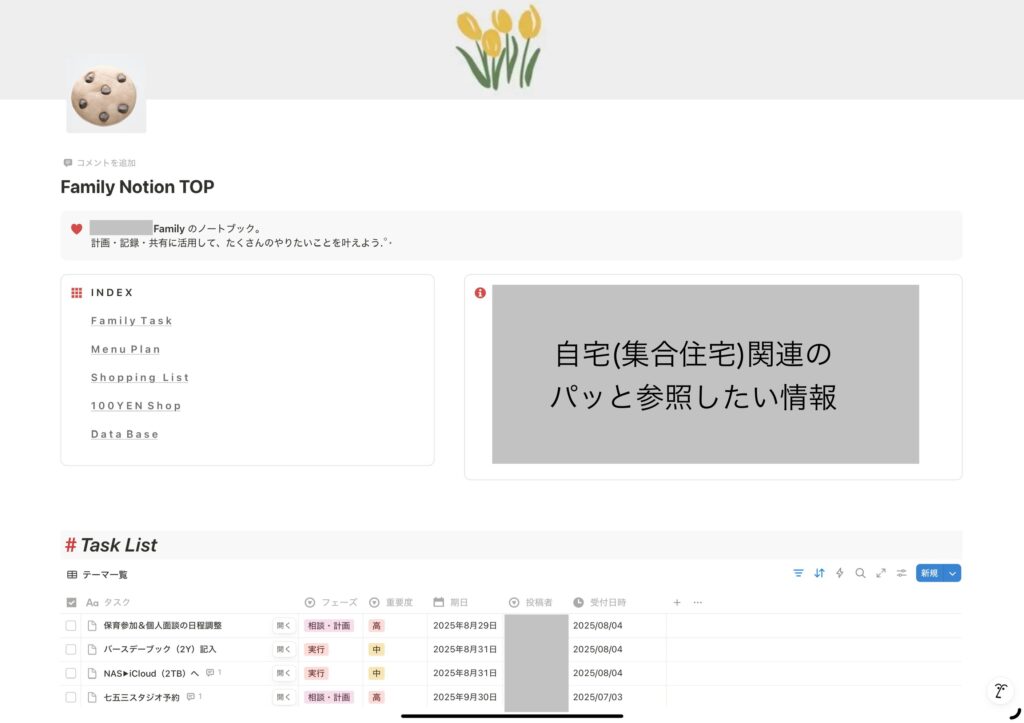
Task: Search within the テーマ一覧 database
Action: click(860, 574)
